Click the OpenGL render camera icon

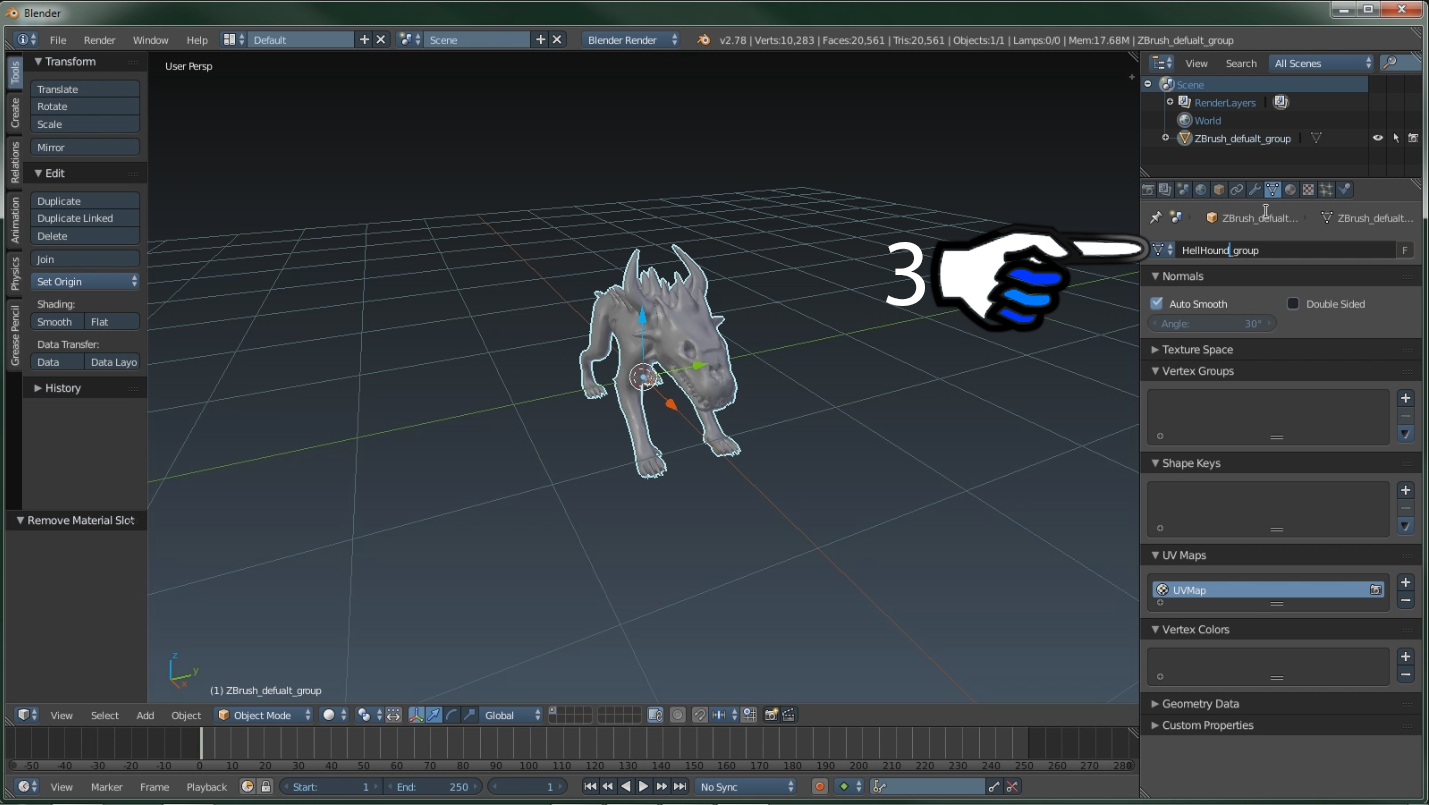(x=772, y=715)
